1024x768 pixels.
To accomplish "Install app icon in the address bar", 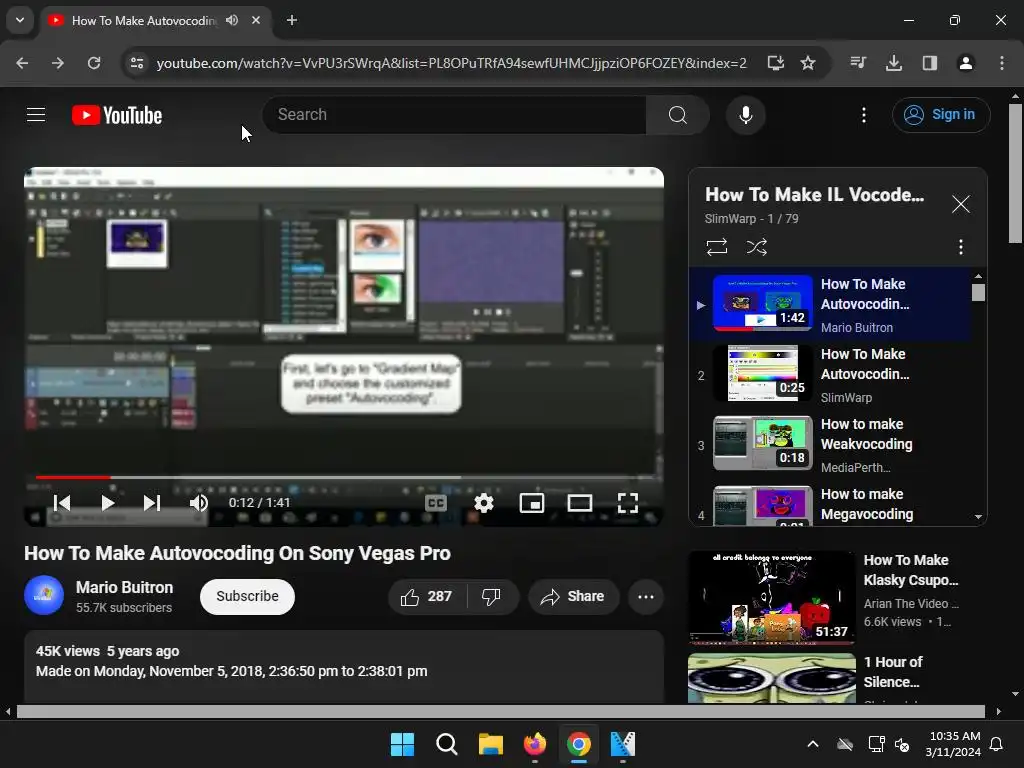I will point(775,63).
